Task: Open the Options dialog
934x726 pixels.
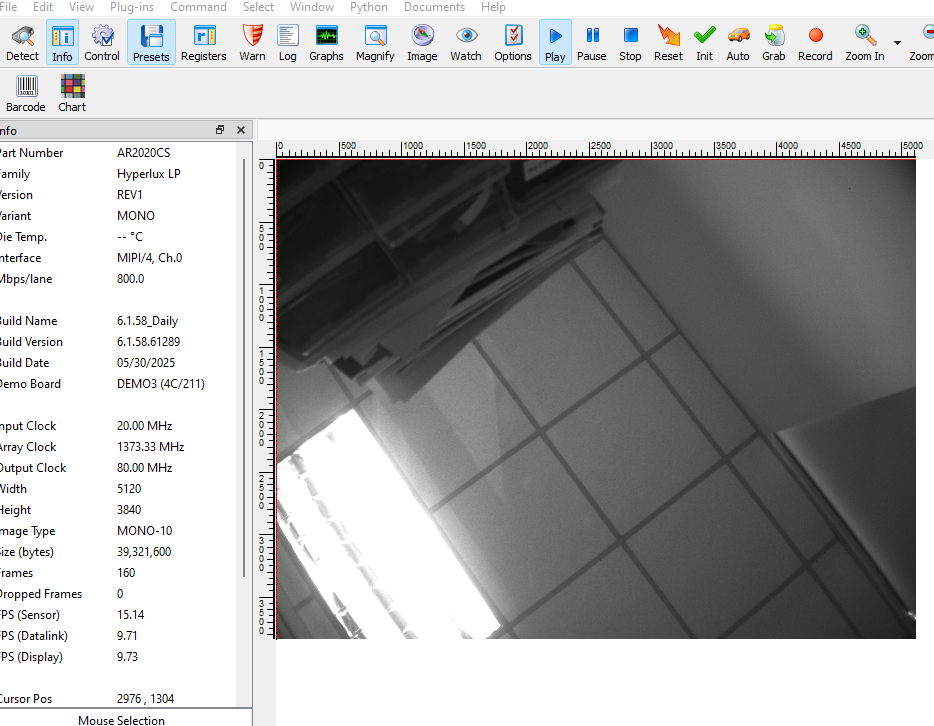Action: tap(513, 42)
